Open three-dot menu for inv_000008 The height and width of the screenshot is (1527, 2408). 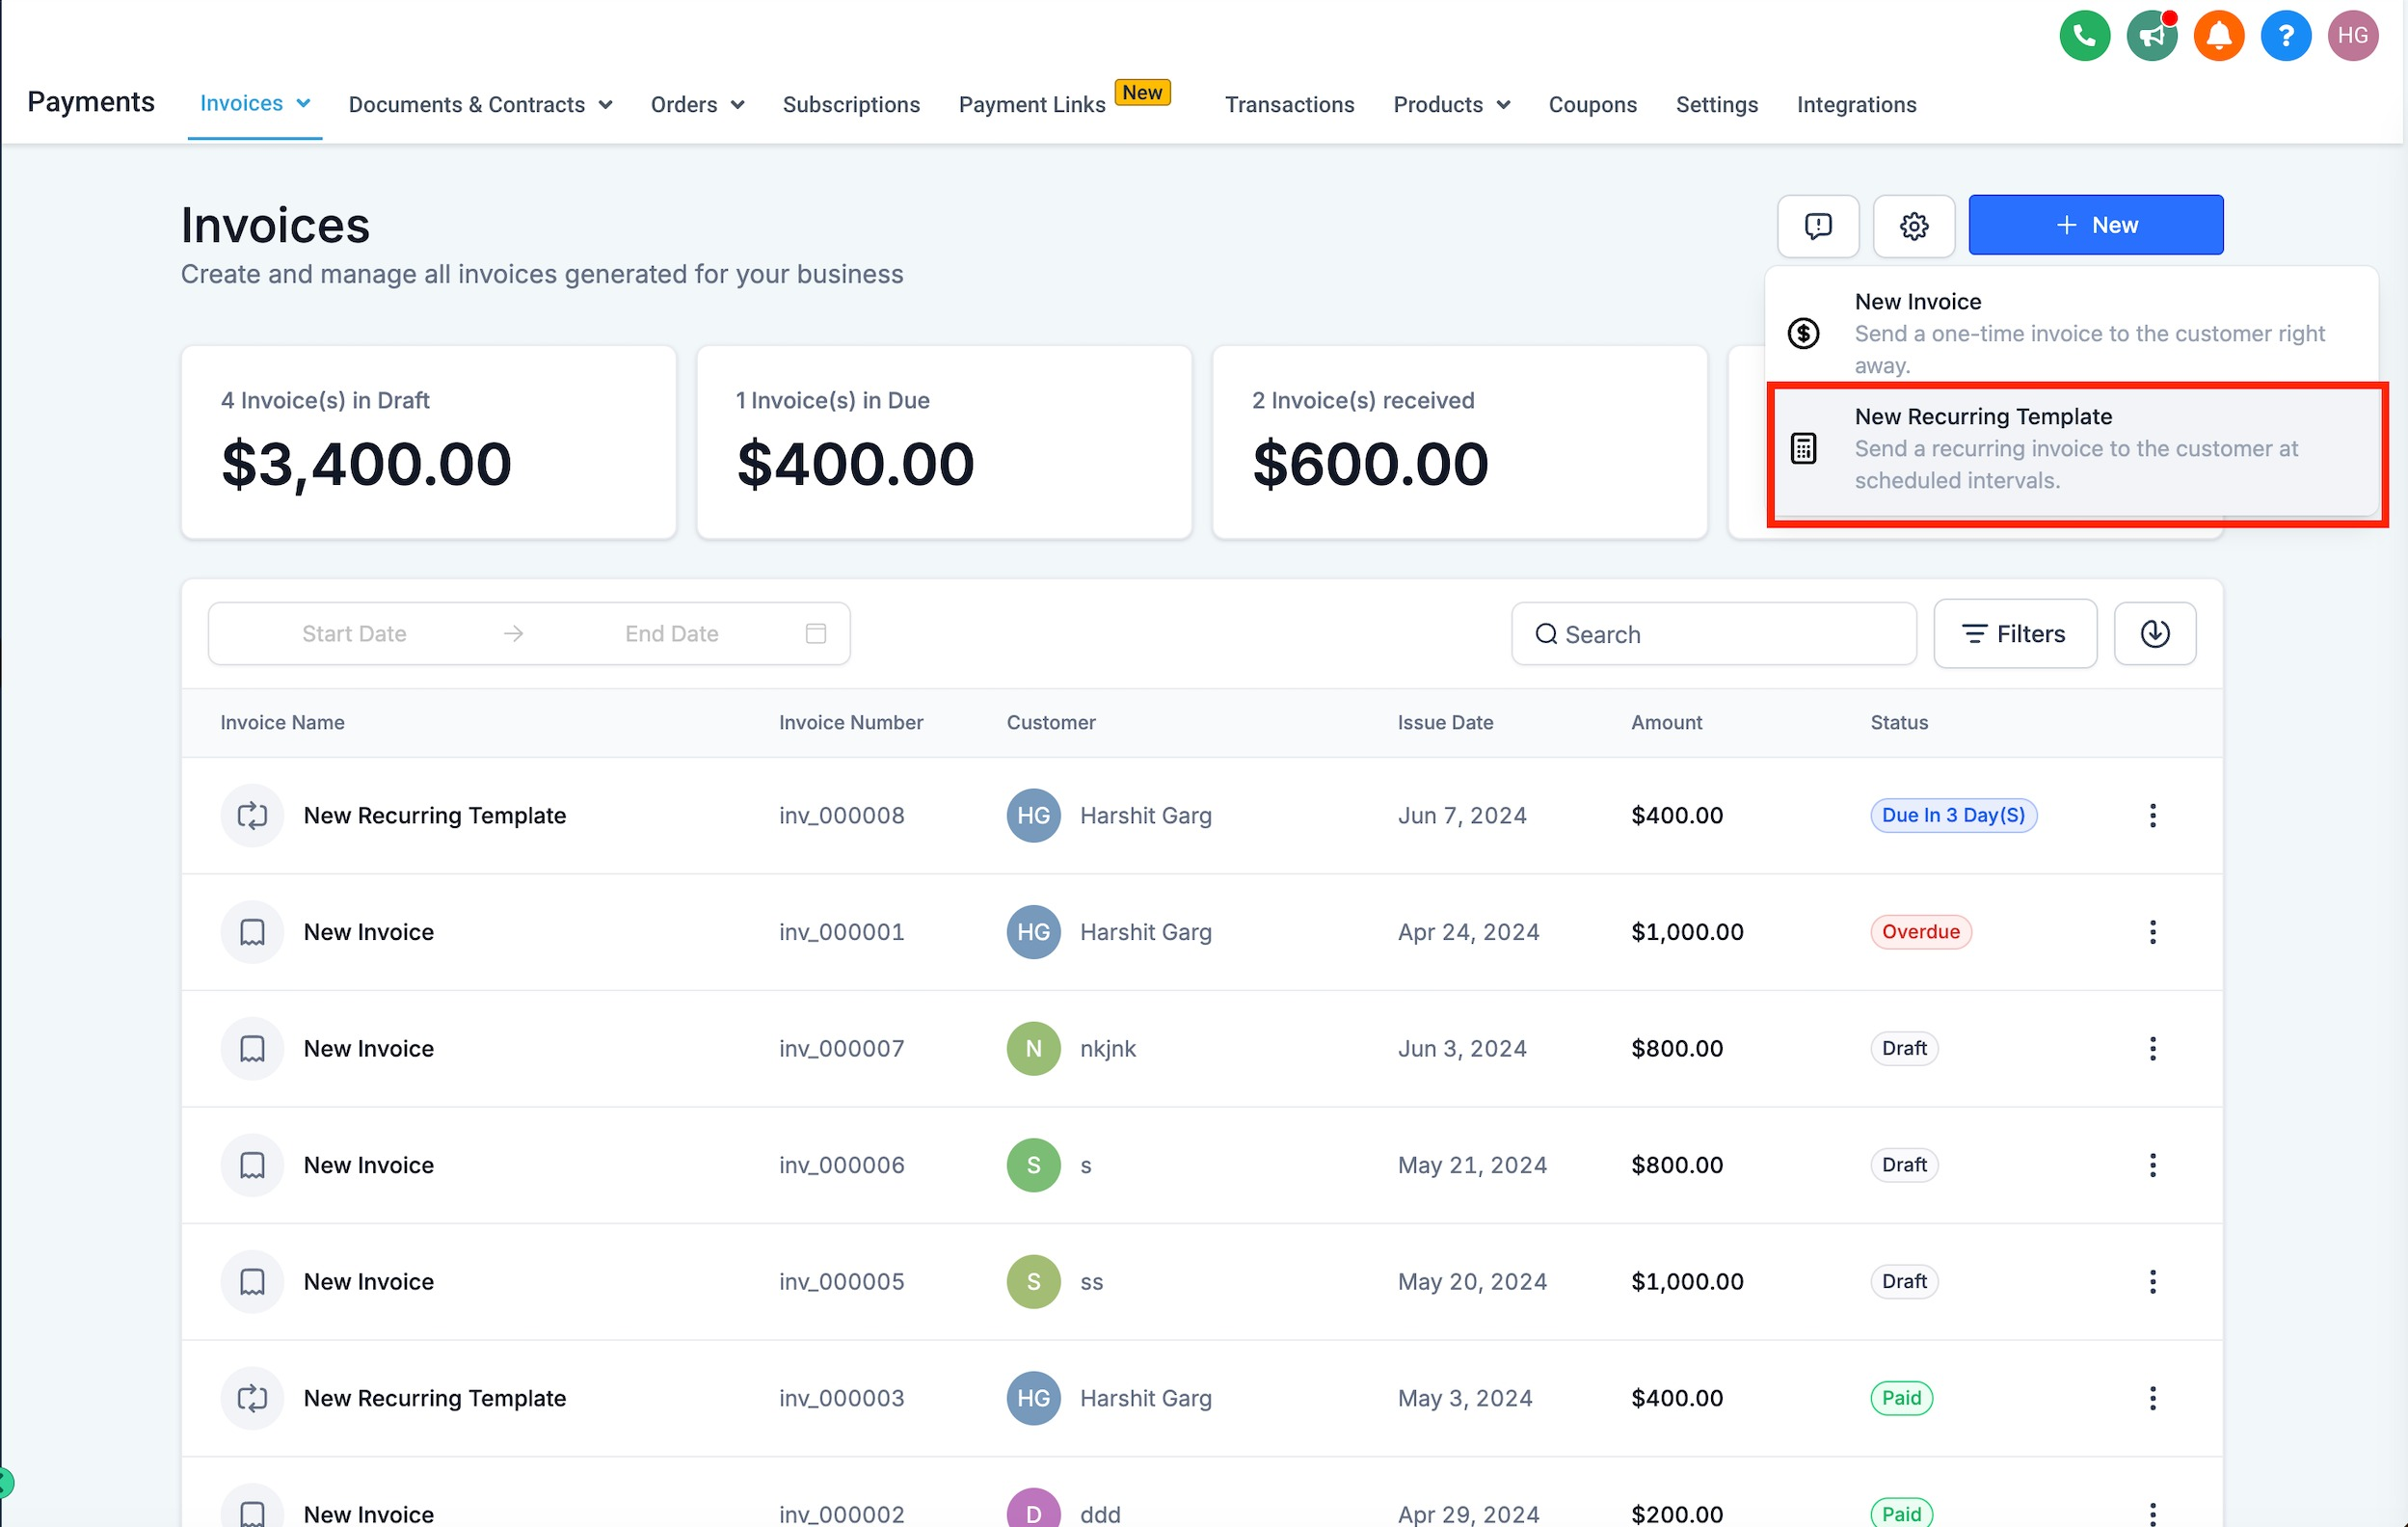click(2152, 815)
